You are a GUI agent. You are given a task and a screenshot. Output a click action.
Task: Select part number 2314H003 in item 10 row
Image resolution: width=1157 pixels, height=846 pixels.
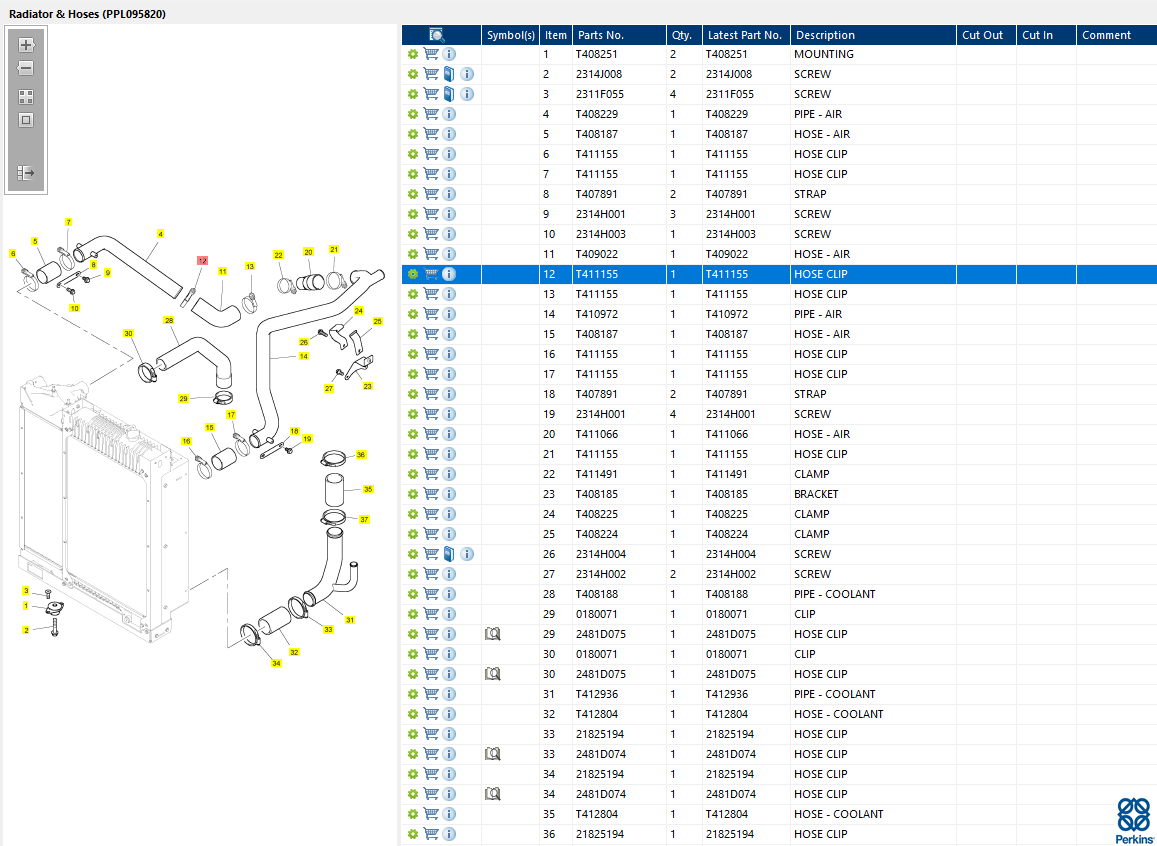click(600, 234)
